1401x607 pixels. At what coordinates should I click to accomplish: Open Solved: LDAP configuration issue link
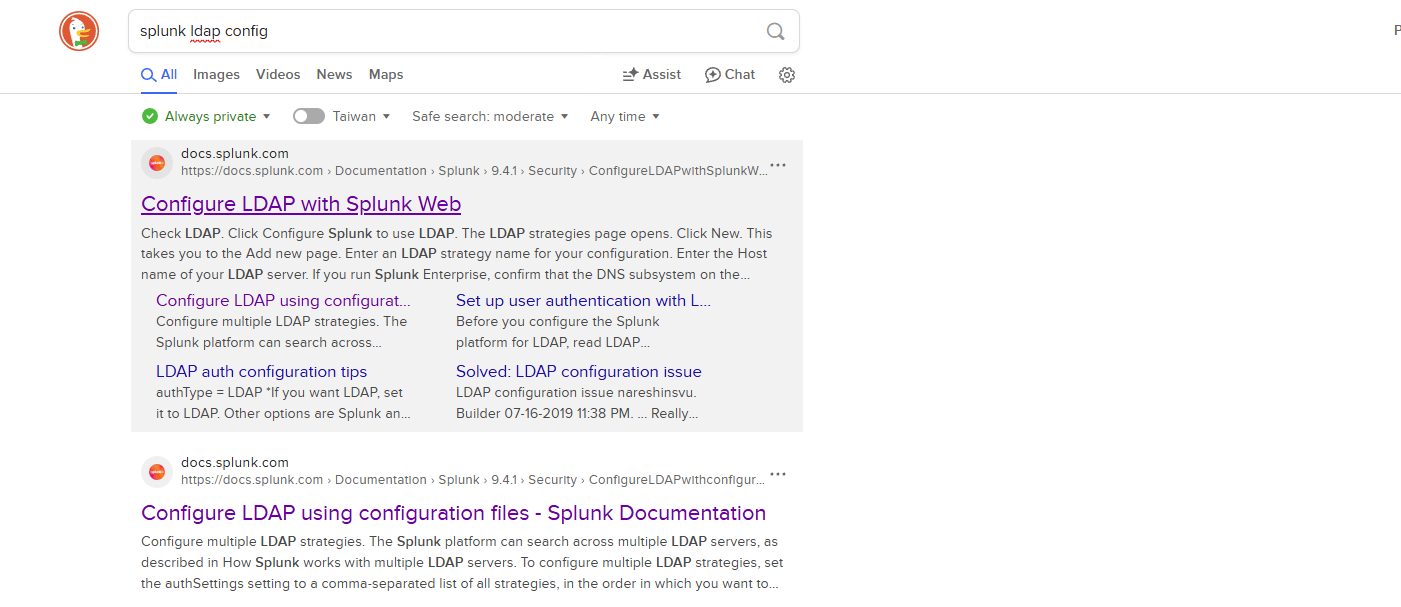pos(578,372)
